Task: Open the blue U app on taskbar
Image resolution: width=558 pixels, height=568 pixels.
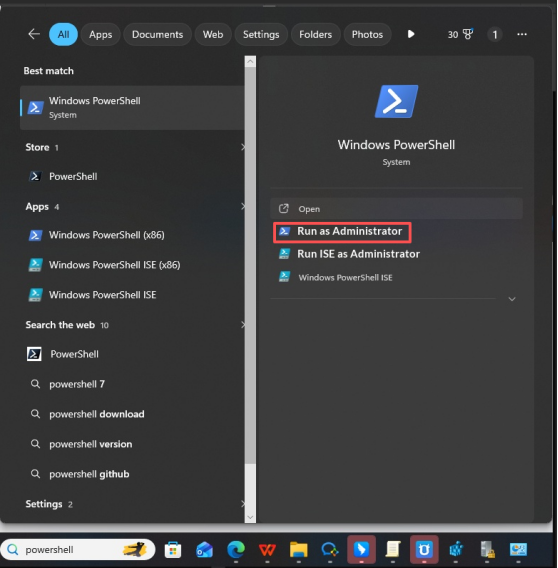Action: 424,550
